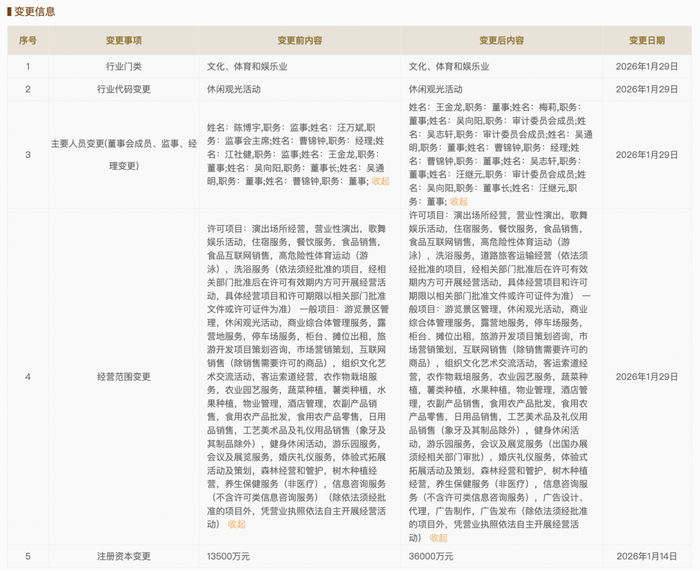The width and height of the screenshot is (700, 571).
Task: Click the row 1 after-change 文化、体育和娱乐业 cell
Action: tap(449, 67)
